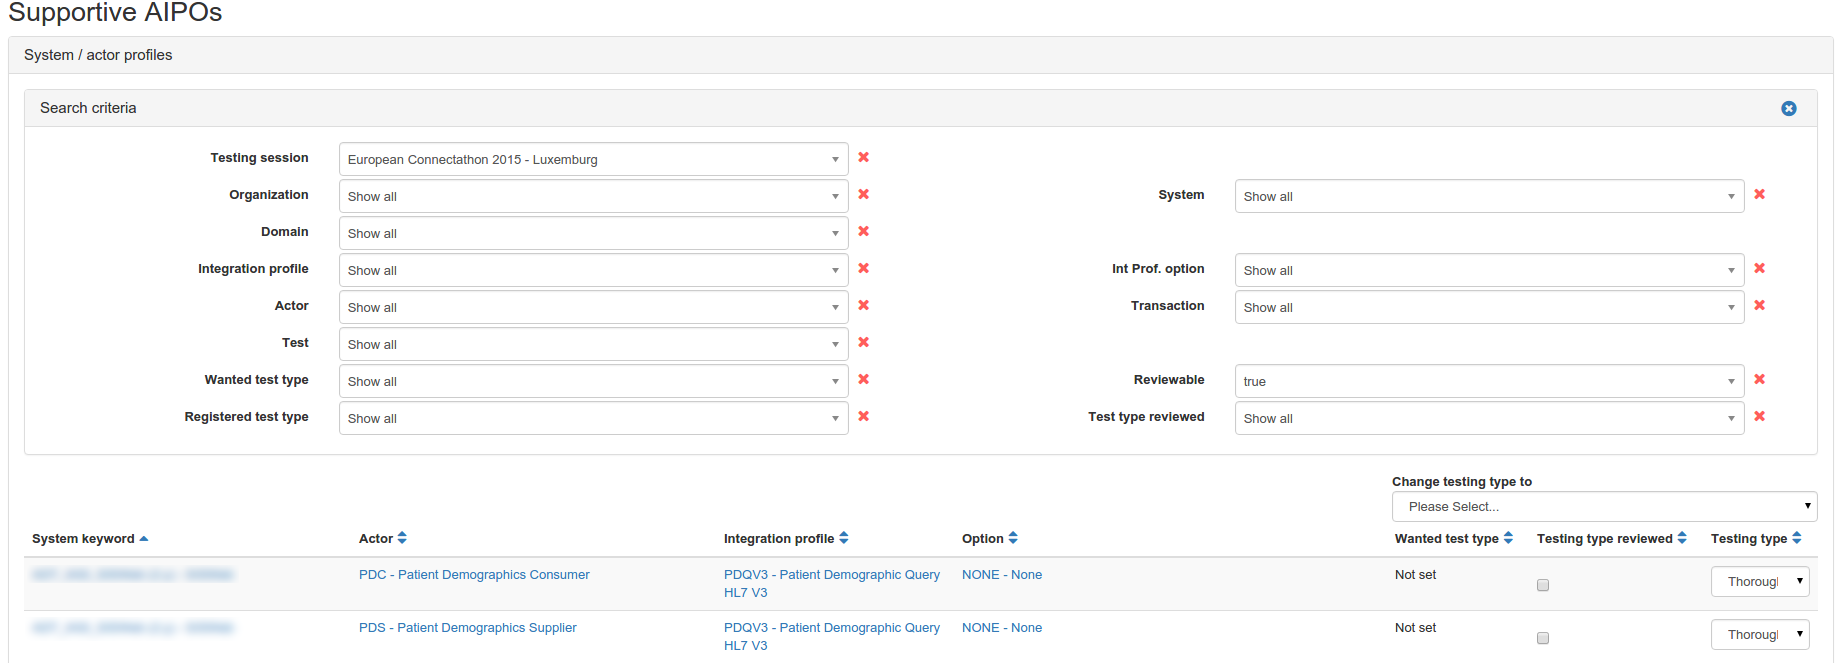
Task: Open Testing type dropdown in PDS row
Action: tap(1759, 635)
